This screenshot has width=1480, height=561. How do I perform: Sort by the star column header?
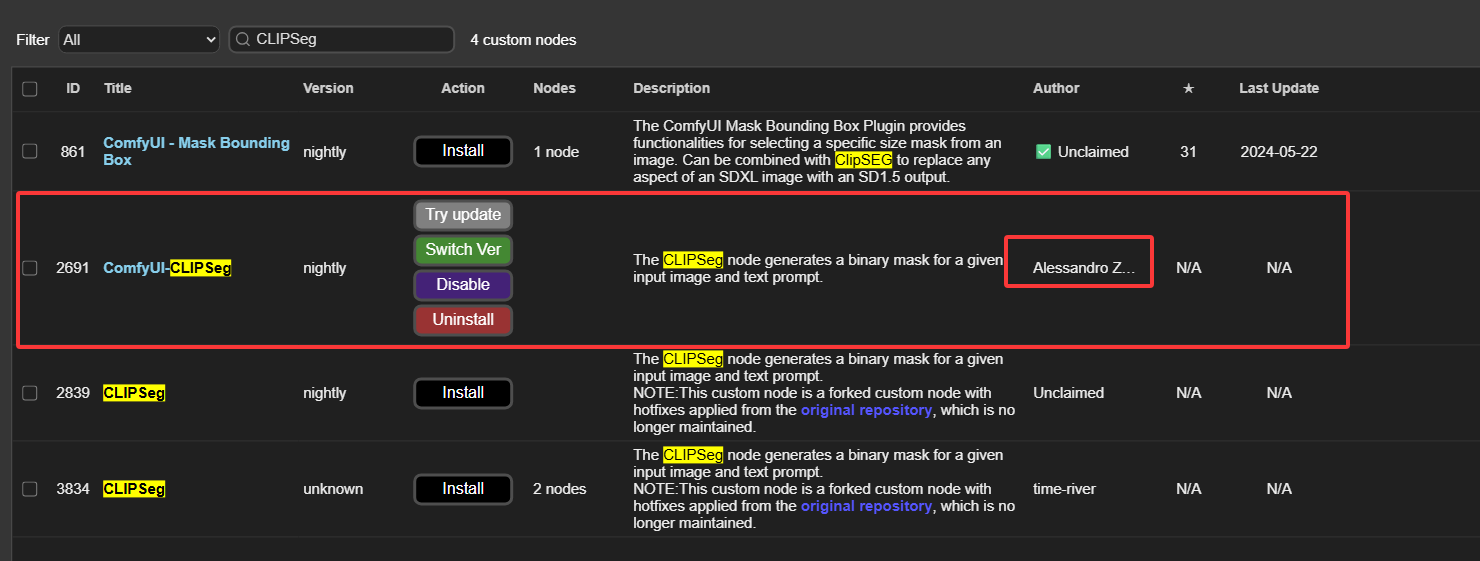pos(1188,88)
